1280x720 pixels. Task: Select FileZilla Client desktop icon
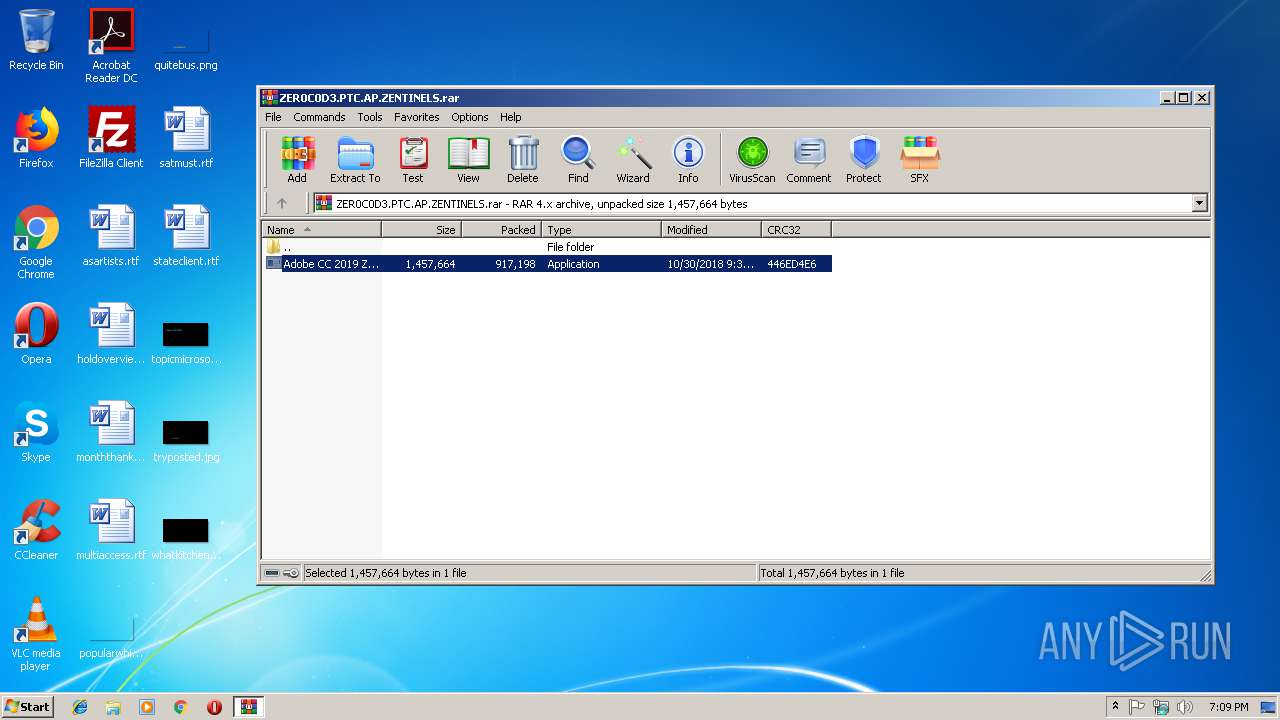[x=111, y=138]
